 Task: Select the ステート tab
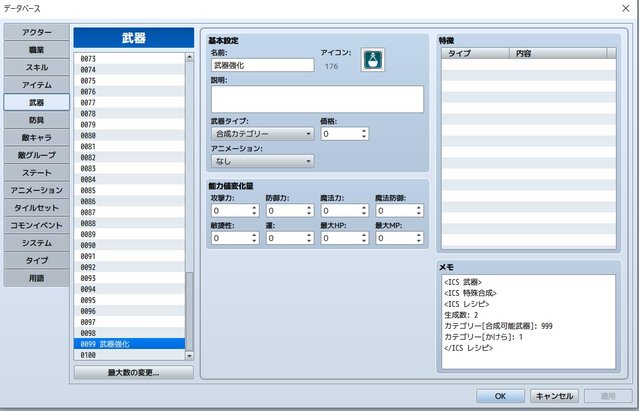37,172
